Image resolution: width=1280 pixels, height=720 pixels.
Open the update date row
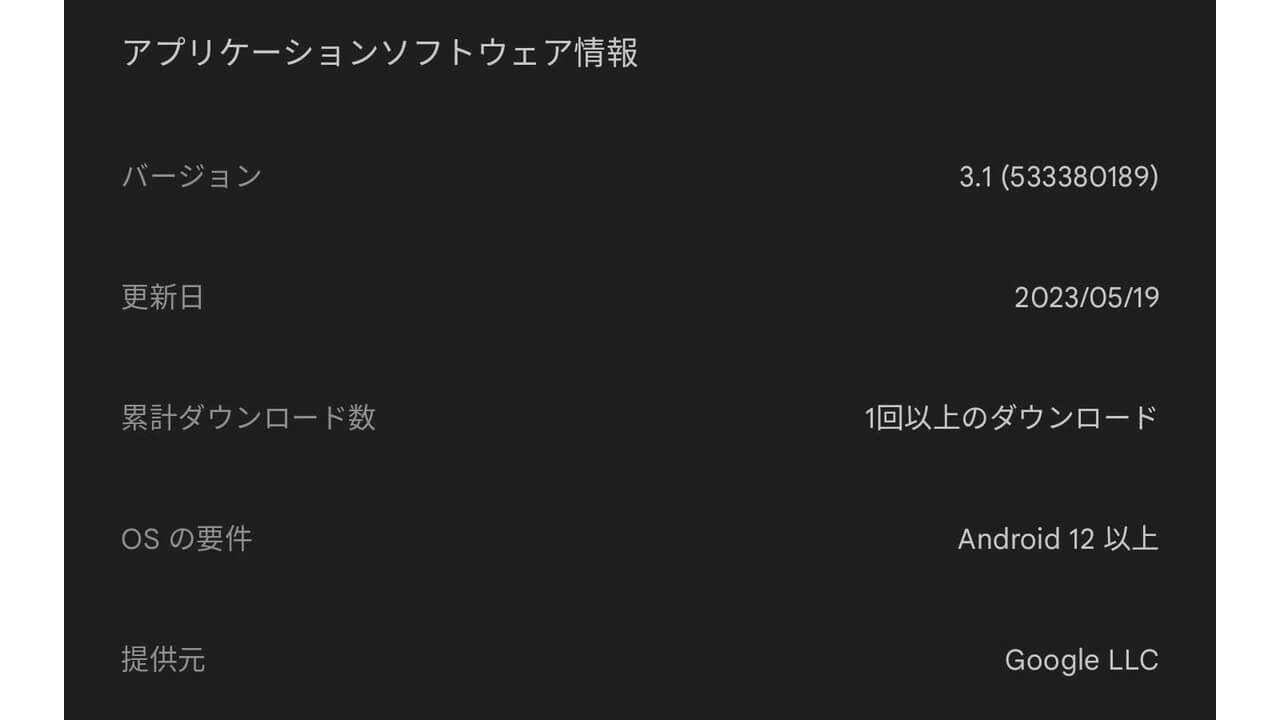point(640,298)
